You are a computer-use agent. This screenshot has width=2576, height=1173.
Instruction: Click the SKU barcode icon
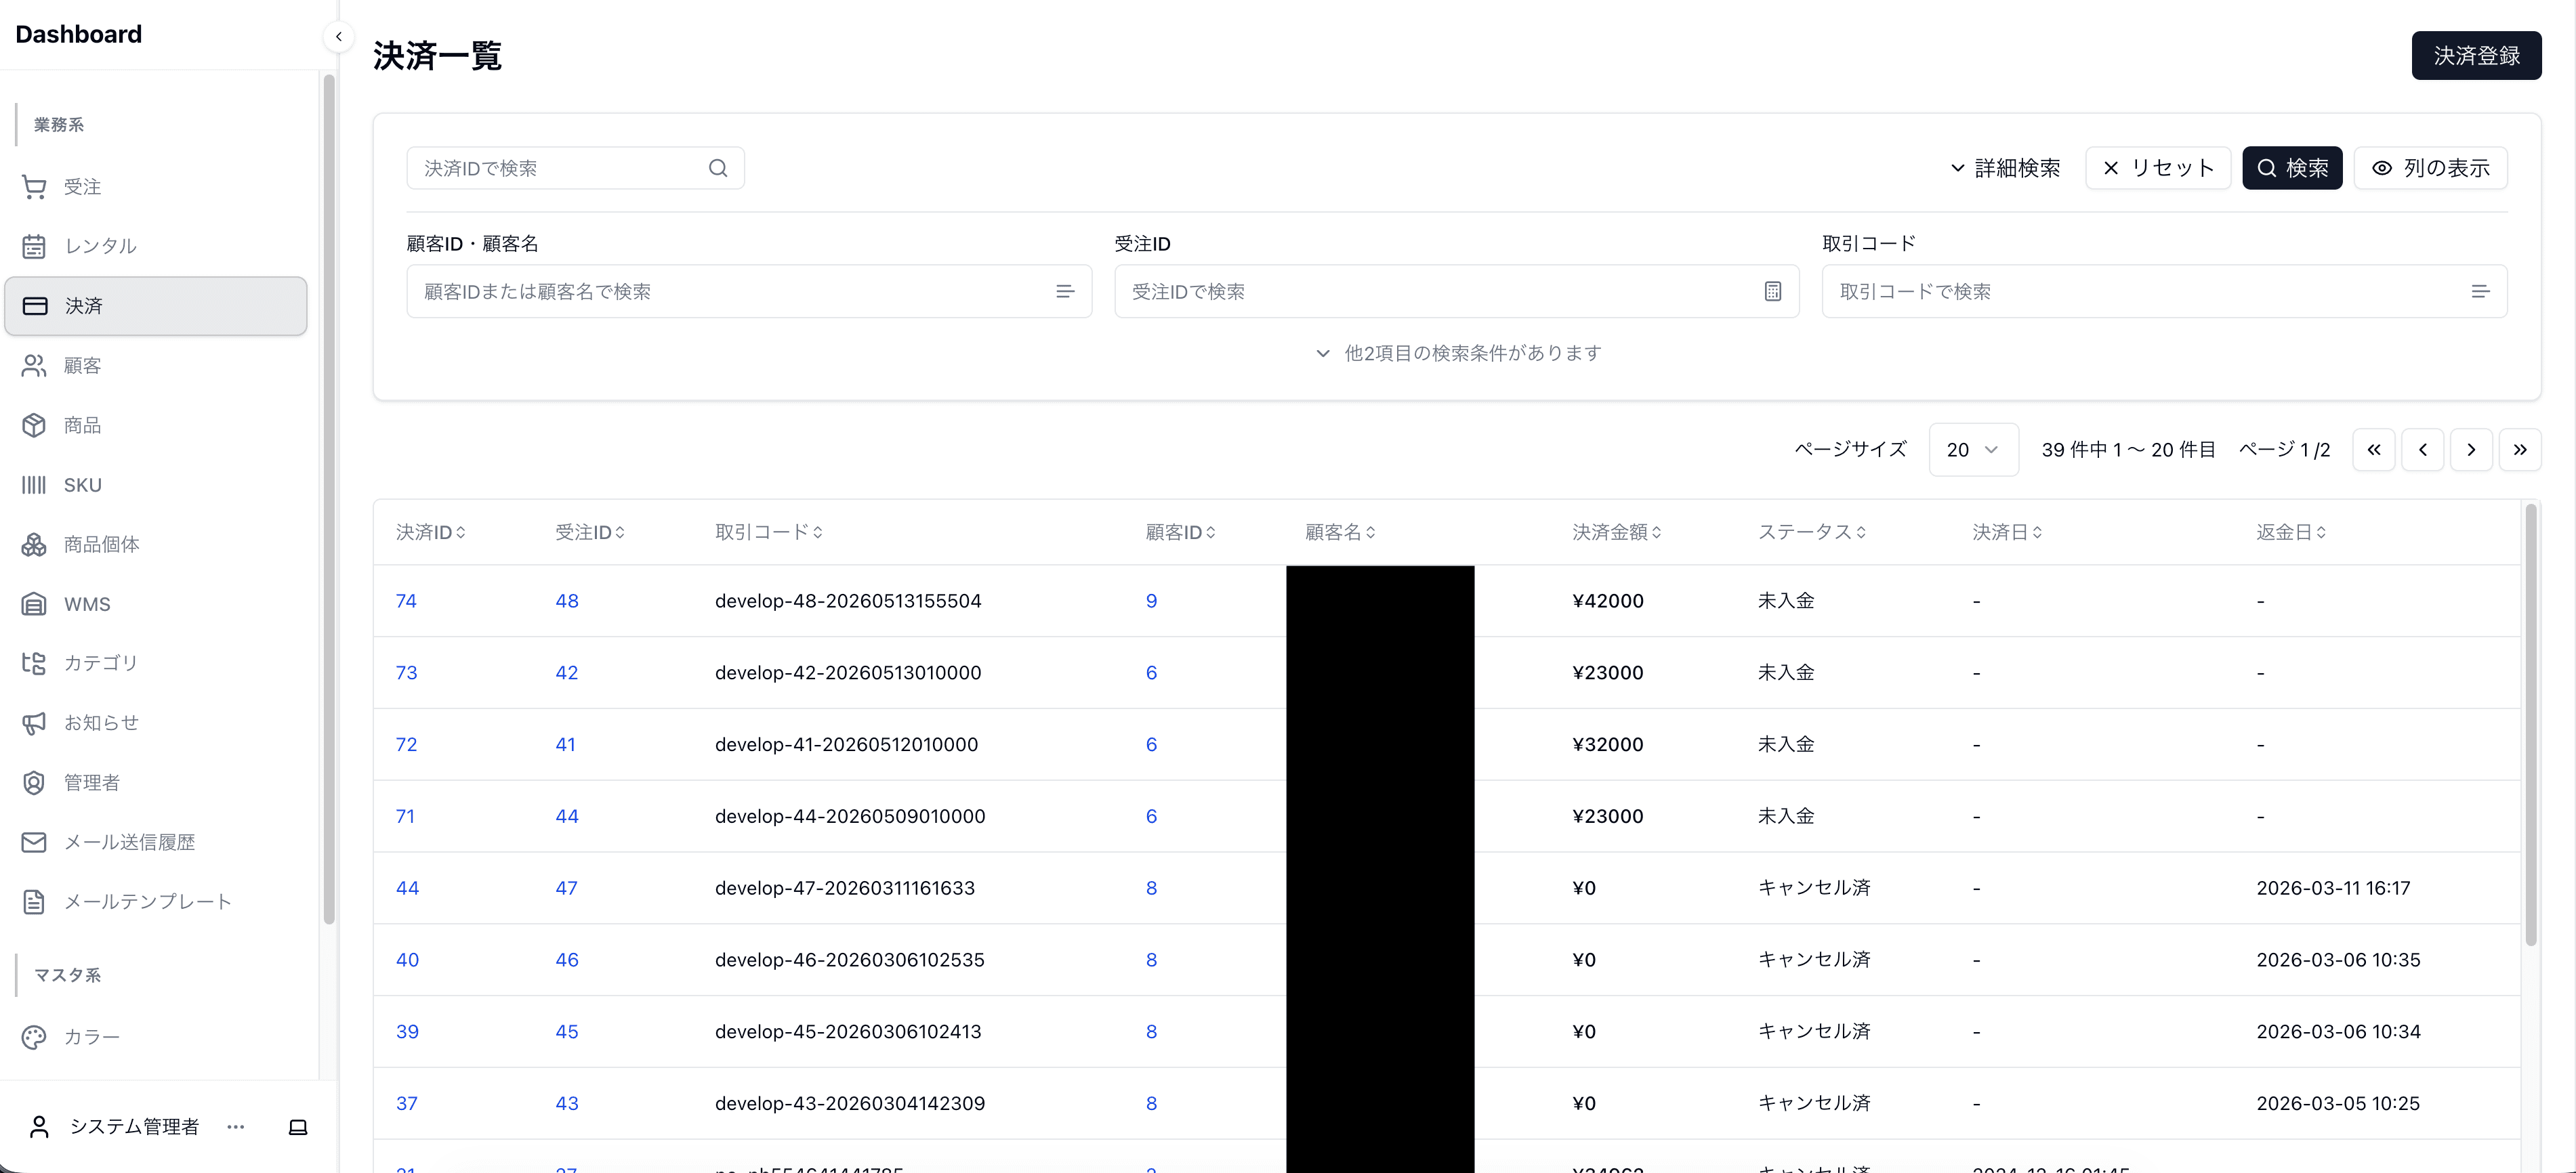click(34, 485)
